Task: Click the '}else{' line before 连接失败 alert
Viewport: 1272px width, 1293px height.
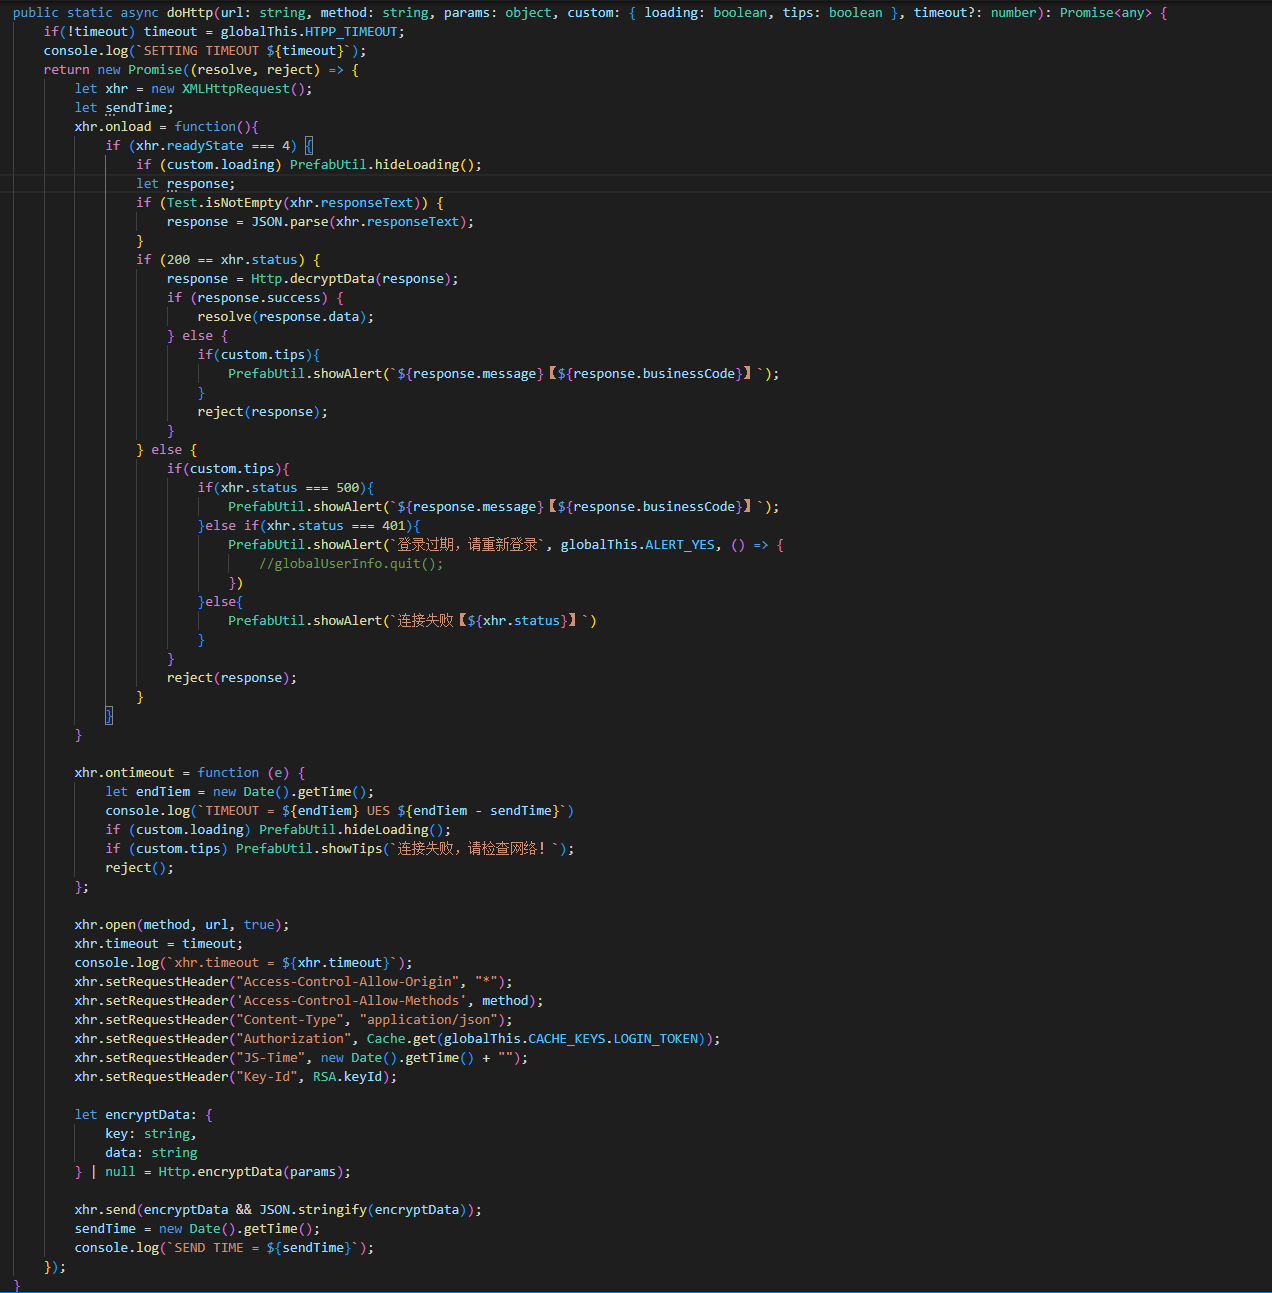Action: tap(220, 602)
